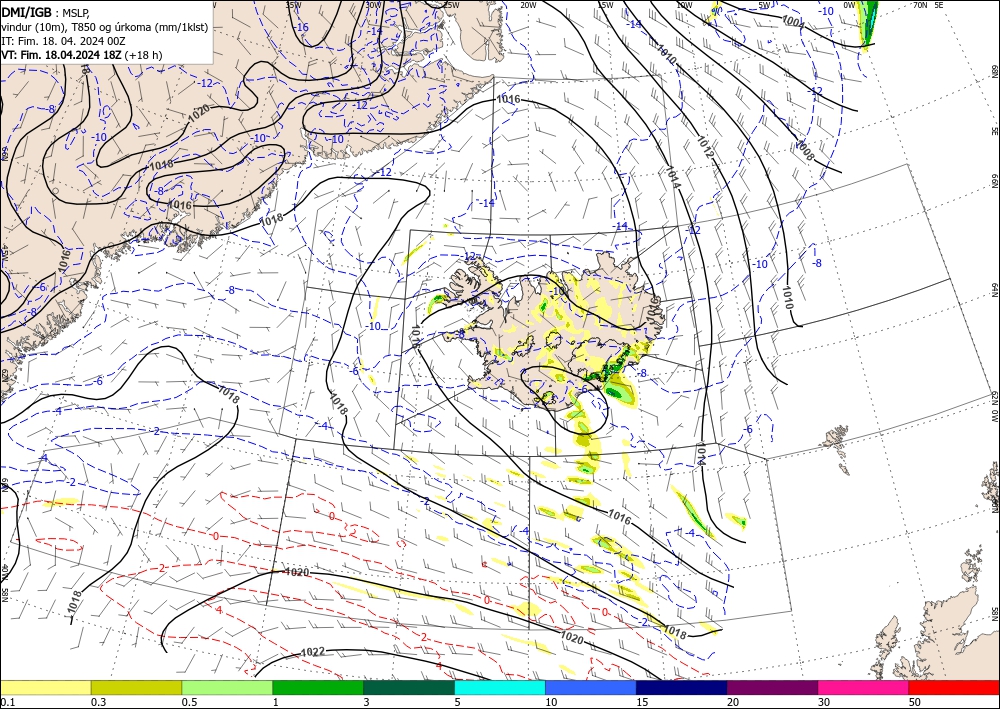Click the 'vindur (10m), T850 og úrkoma' line
Image resolution: width=1000 pixels, height=709 pixels.
coord(105,27)
